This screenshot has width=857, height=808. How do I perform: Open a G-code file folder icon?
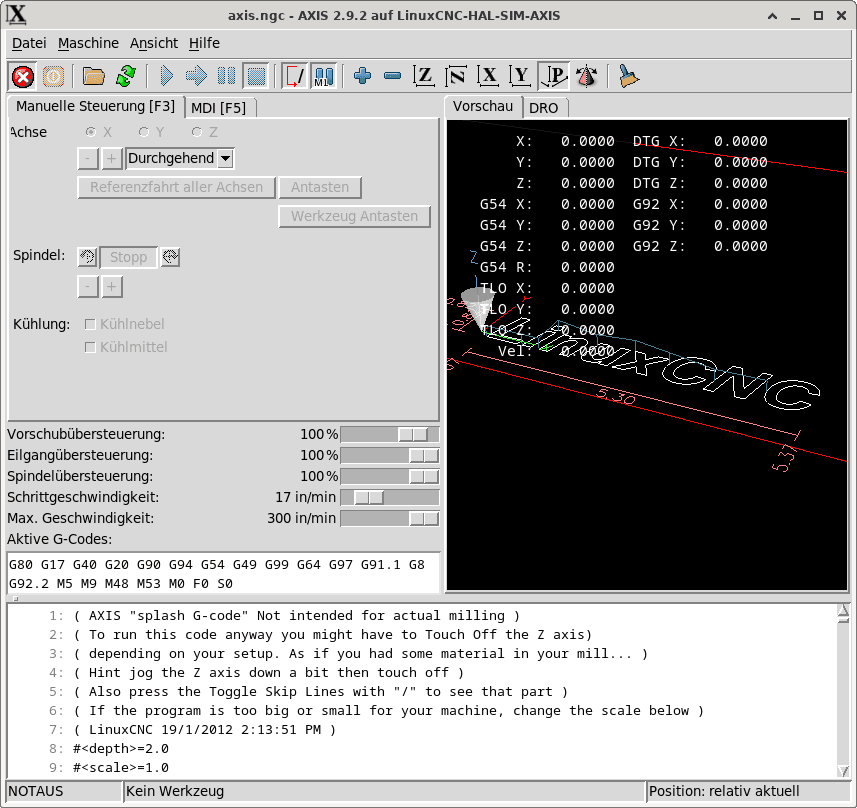(x=93, y=76)
